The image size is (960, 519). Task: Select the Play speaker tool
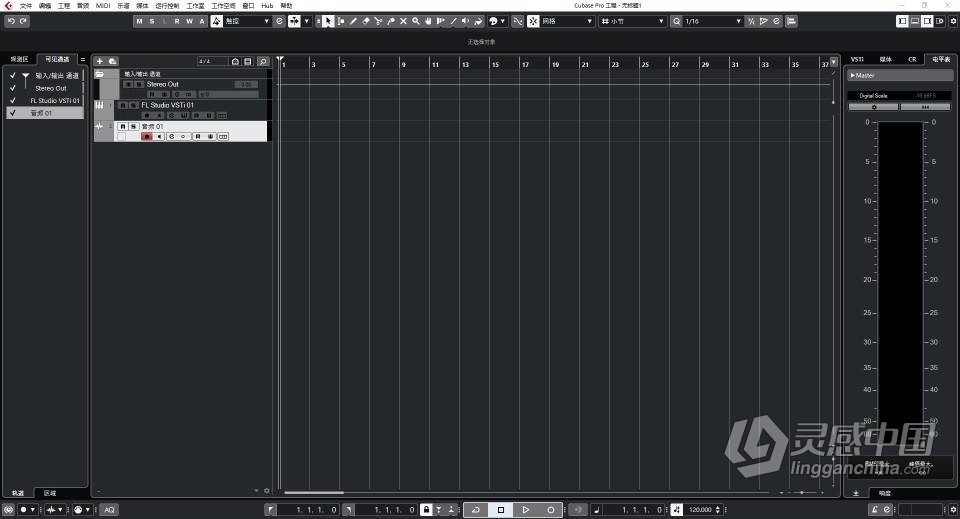click(465, 21)
